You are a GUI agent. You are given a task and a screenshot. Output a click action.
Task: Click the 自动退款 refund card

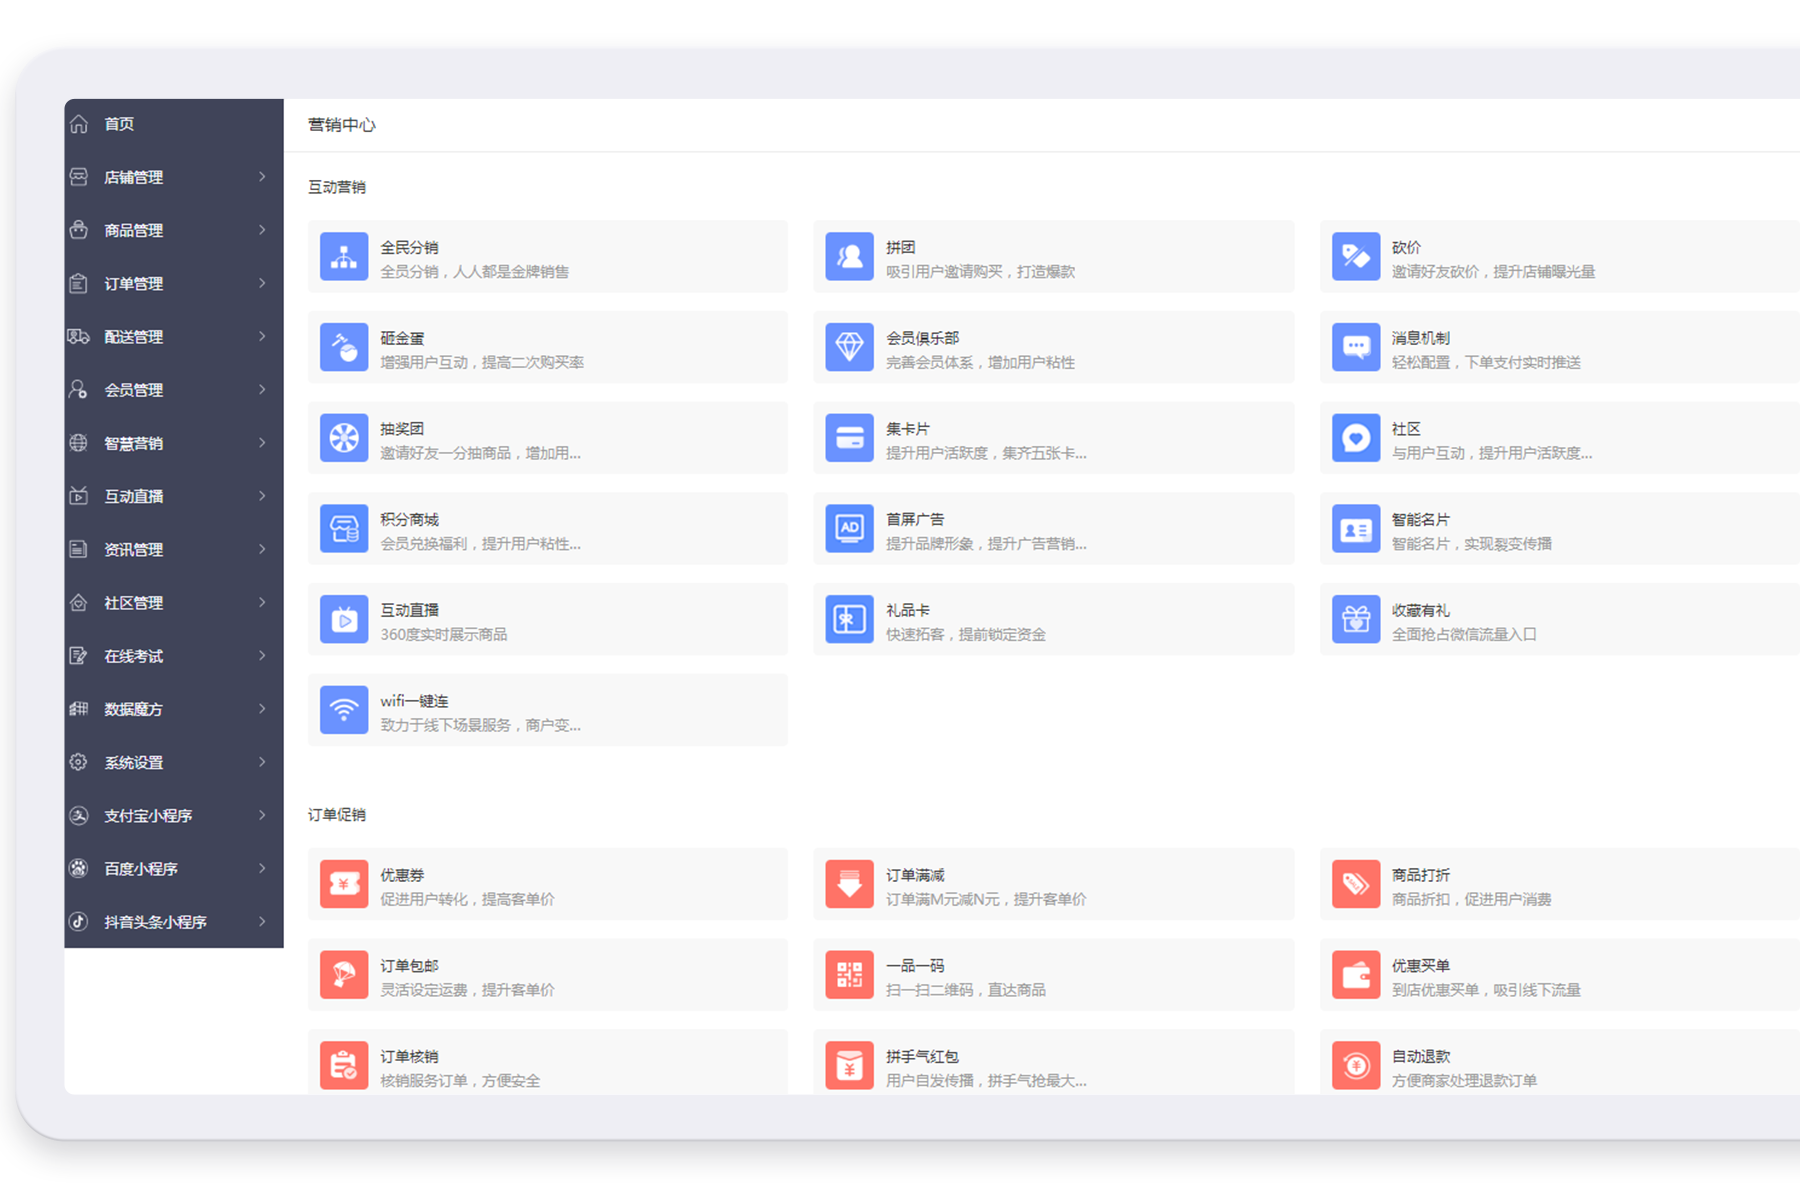[x=1420, y=1057]
